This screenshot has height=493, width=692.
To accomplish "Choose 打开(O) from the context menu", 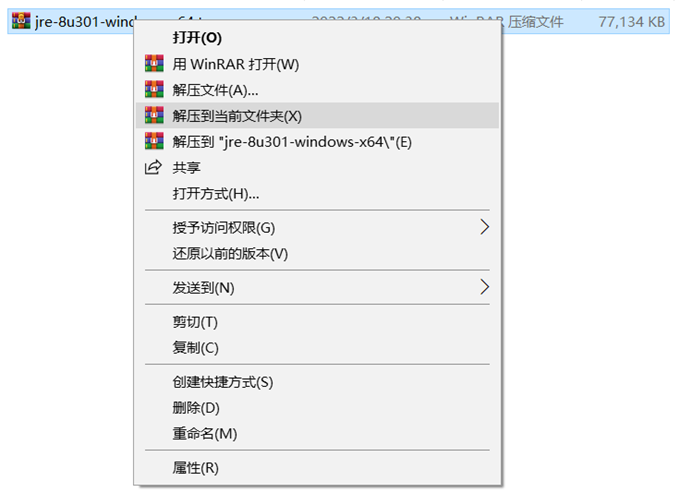I will click(197, 38).
